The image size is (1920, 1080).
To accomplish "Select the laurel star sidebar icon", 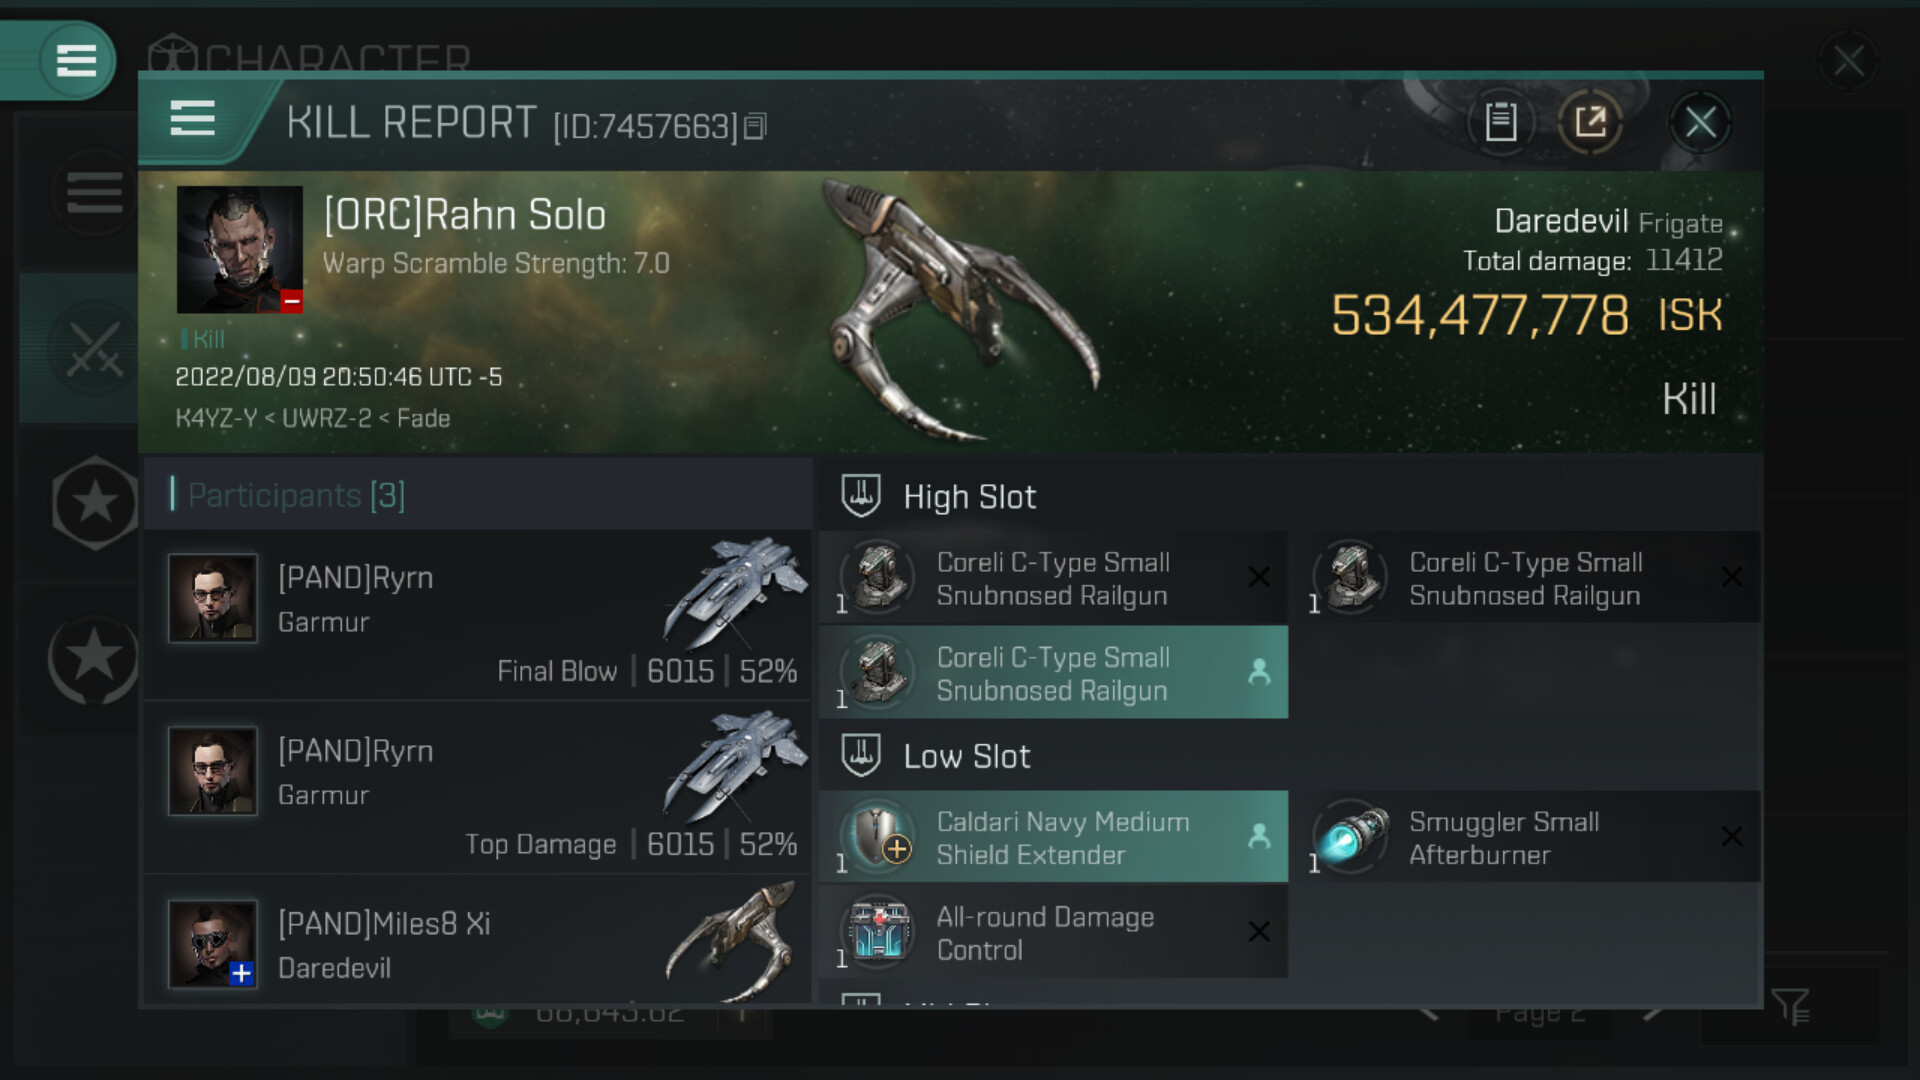I will click(x=94, y=658).
